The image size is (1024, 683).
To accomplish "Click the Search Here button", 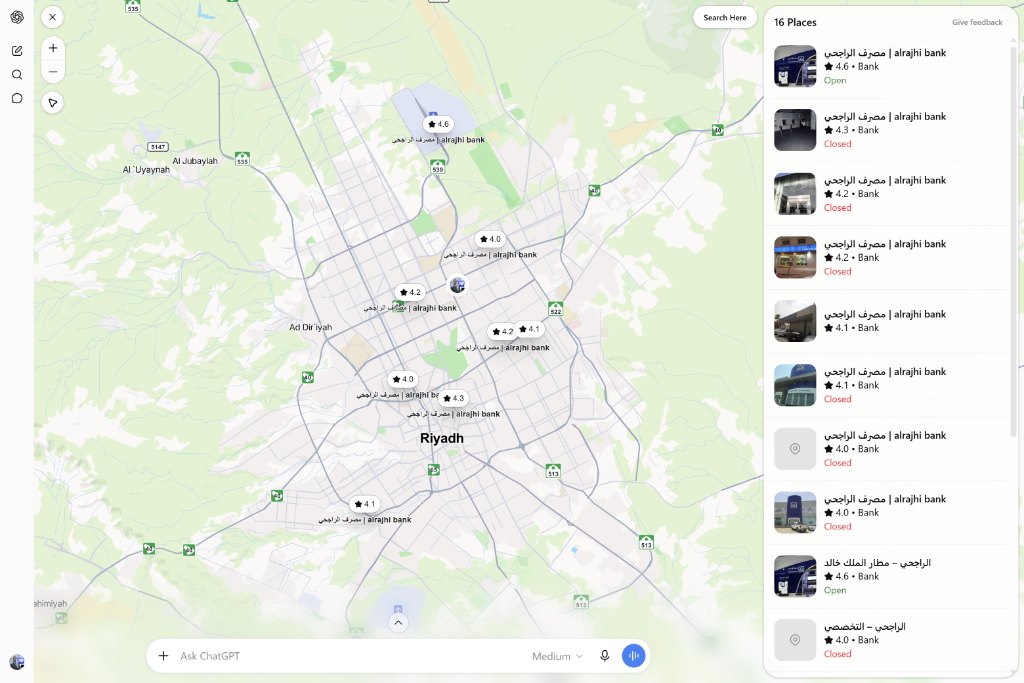I will 725,18.
